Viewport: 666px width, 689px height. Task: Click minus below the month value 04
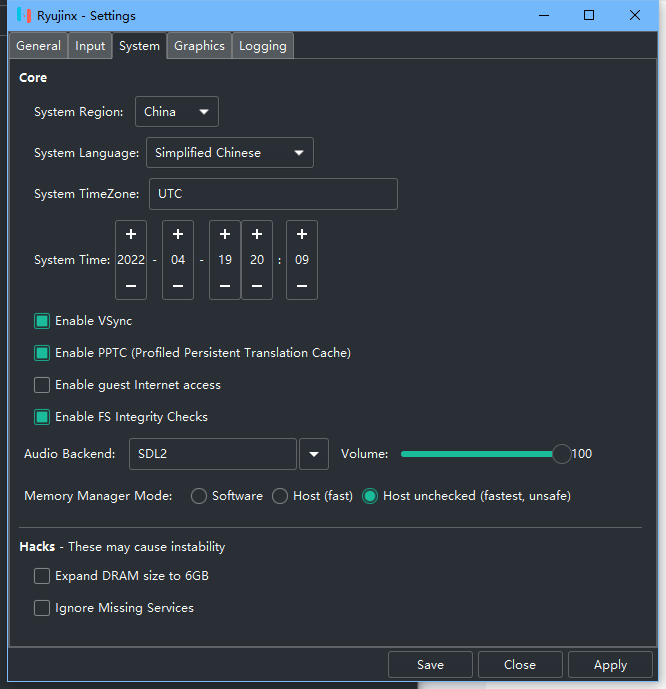pyautogui.click(x=178, y=286)
